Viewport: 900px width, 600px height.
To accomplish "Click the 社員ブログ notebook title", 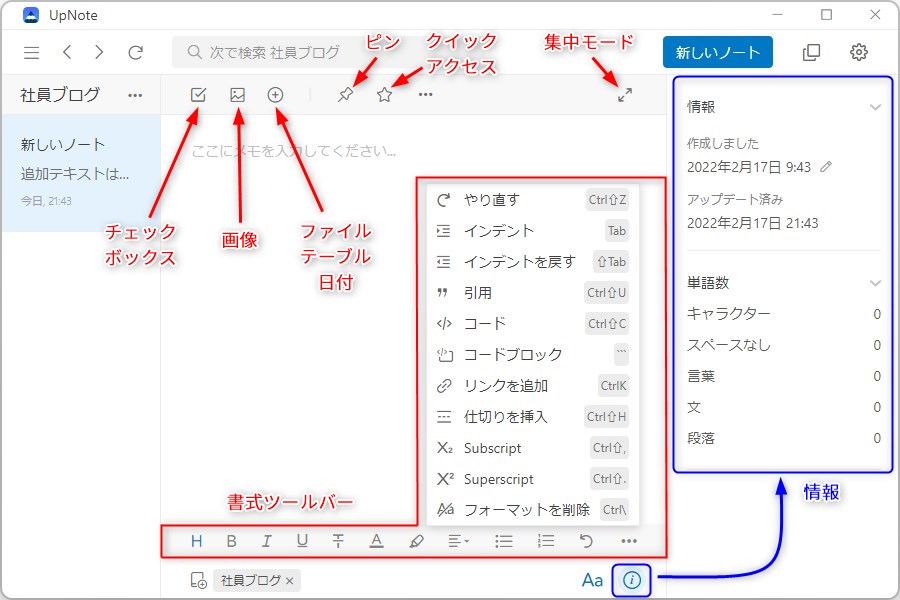I will 60,95.
